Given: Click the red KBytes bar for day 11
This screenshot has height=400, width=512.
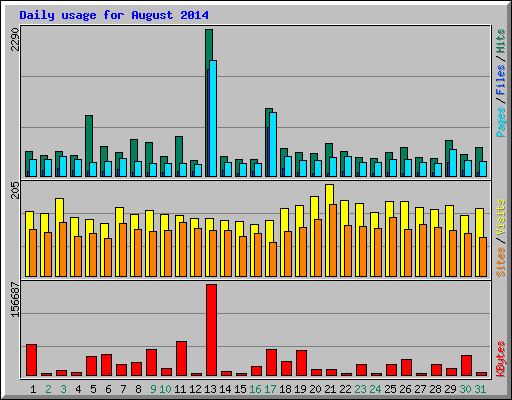Looking at the screenshot, I should (x=181, y=358).
